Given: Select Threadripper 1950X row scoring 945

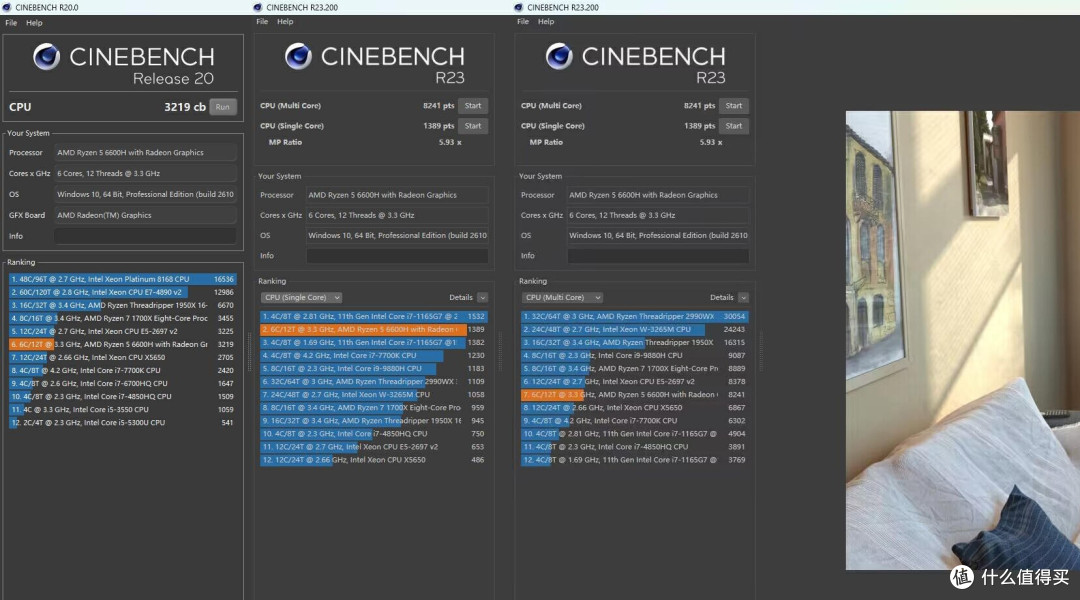Looking at the screenshot, I should pos(374,421).
